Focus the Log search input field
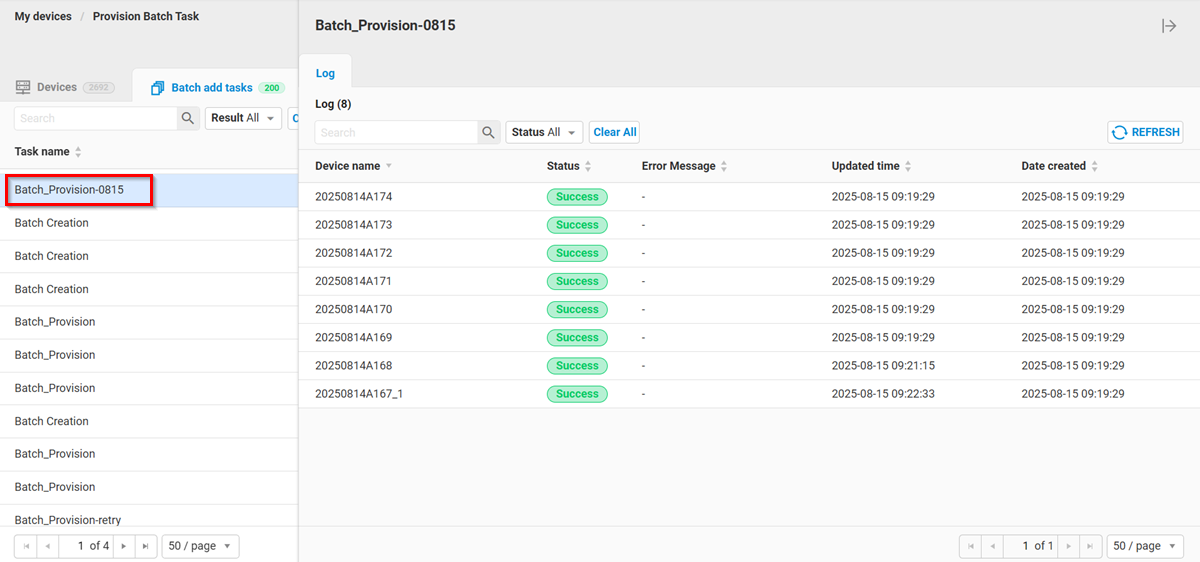Screen dimensions: 1200x562 396,132
